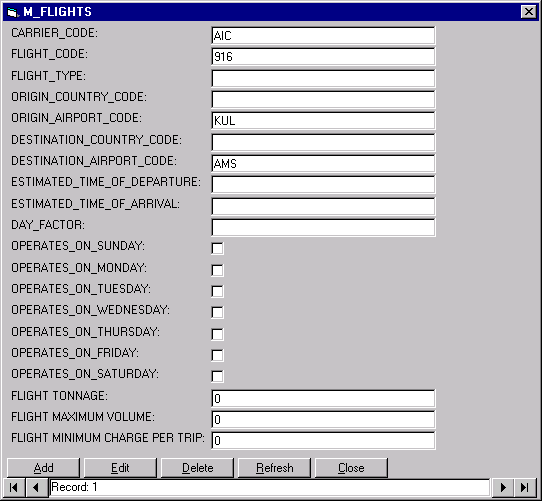Click the Add button
This screenshot has height=501, width=542.
coord(43,468)
